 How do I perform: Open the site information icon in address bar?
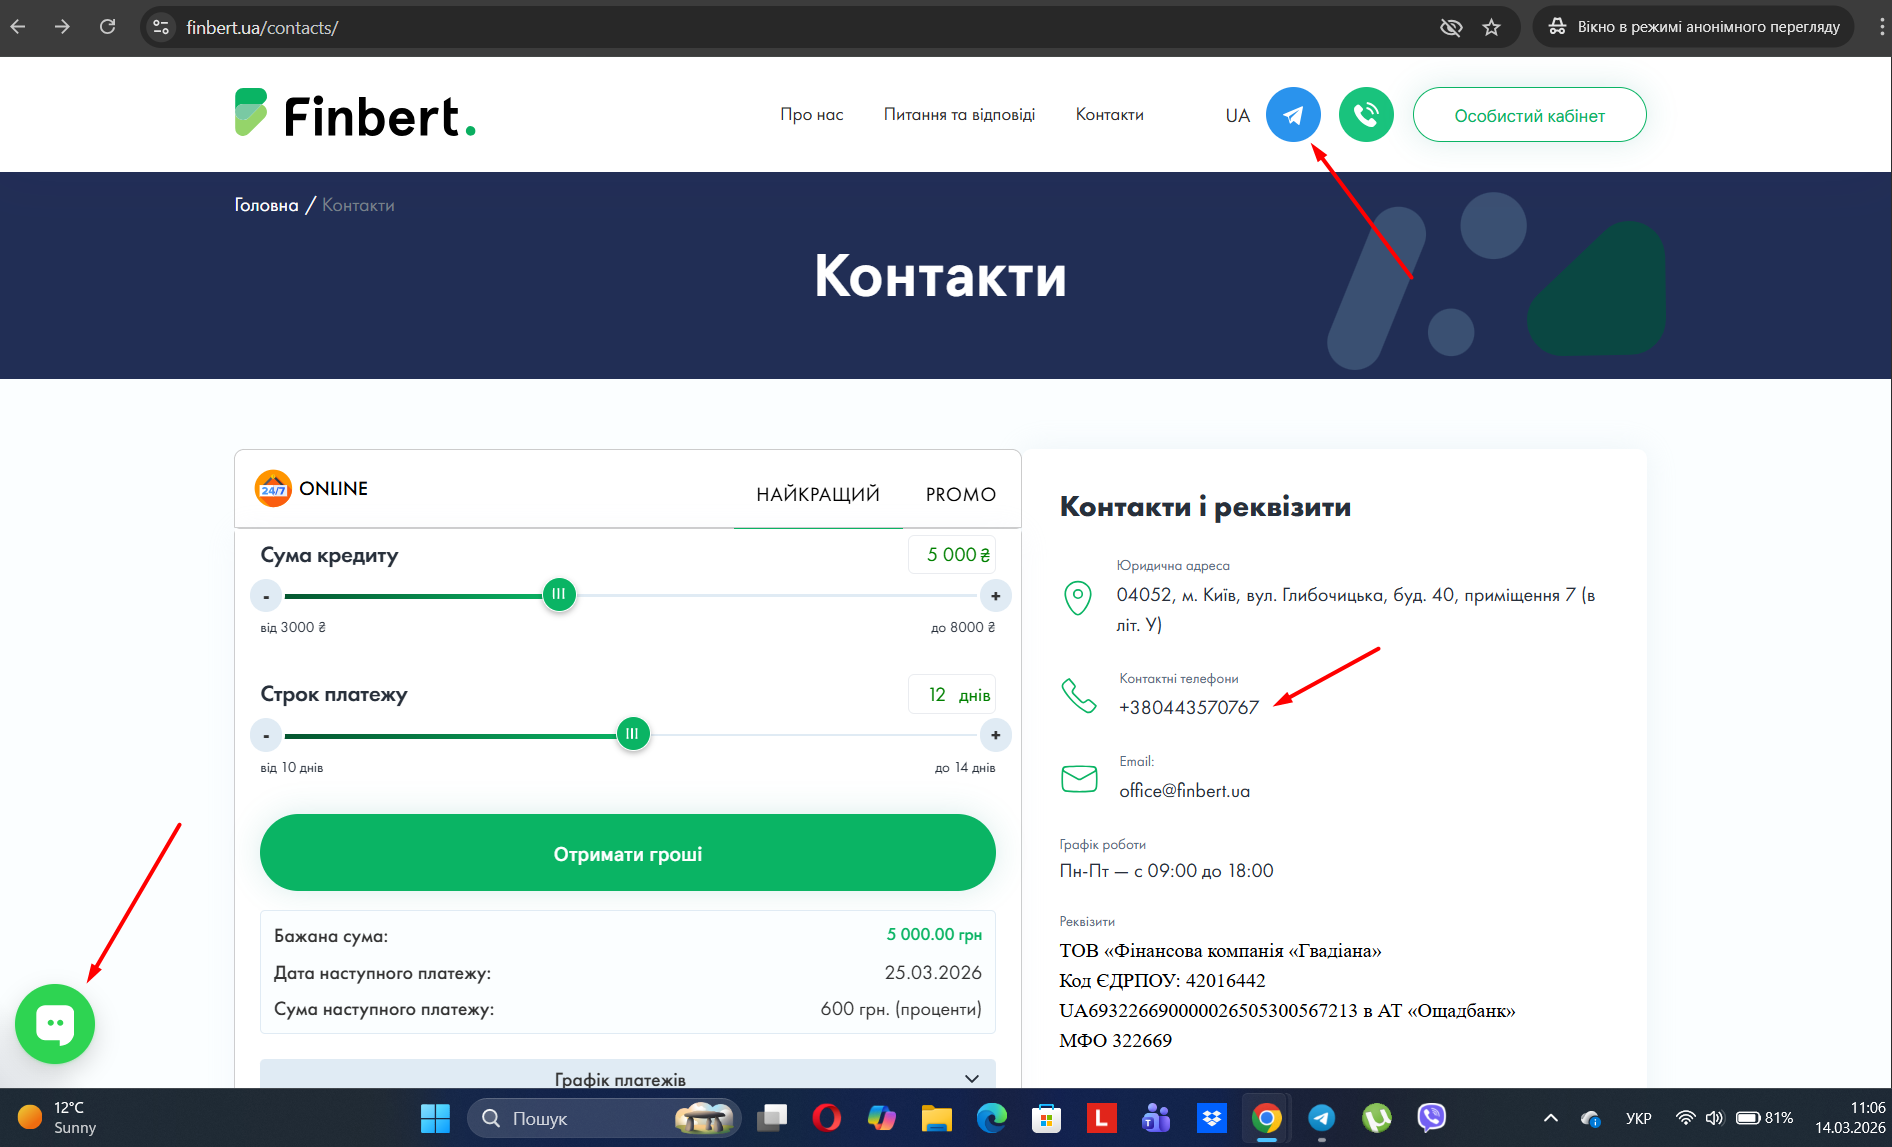[161, 27]
